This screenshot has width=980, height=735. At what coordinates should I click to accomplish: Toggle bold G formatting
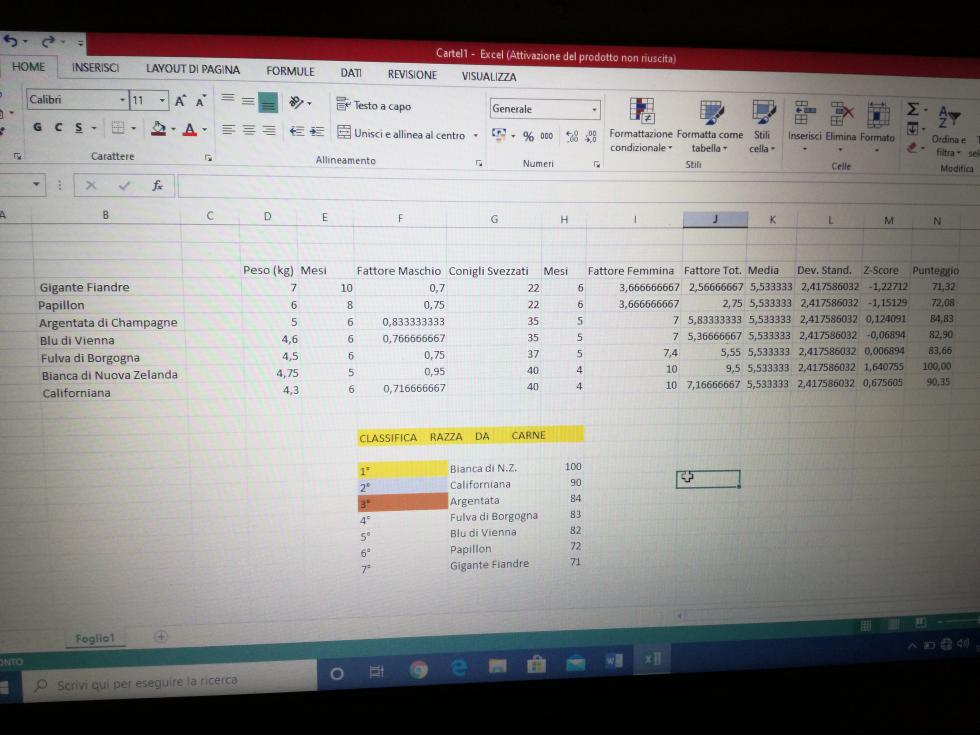point(37,127)
